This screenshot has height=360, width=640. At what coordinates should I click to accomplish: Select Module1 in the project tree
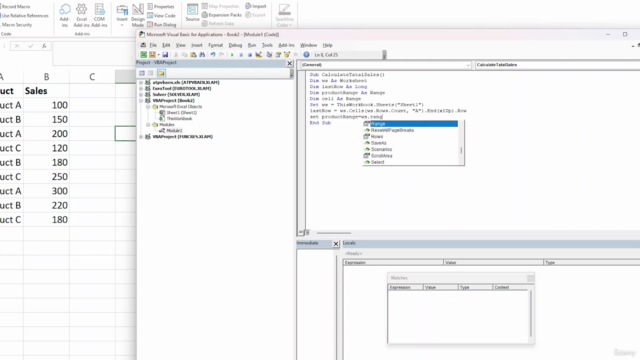(174, 131)
